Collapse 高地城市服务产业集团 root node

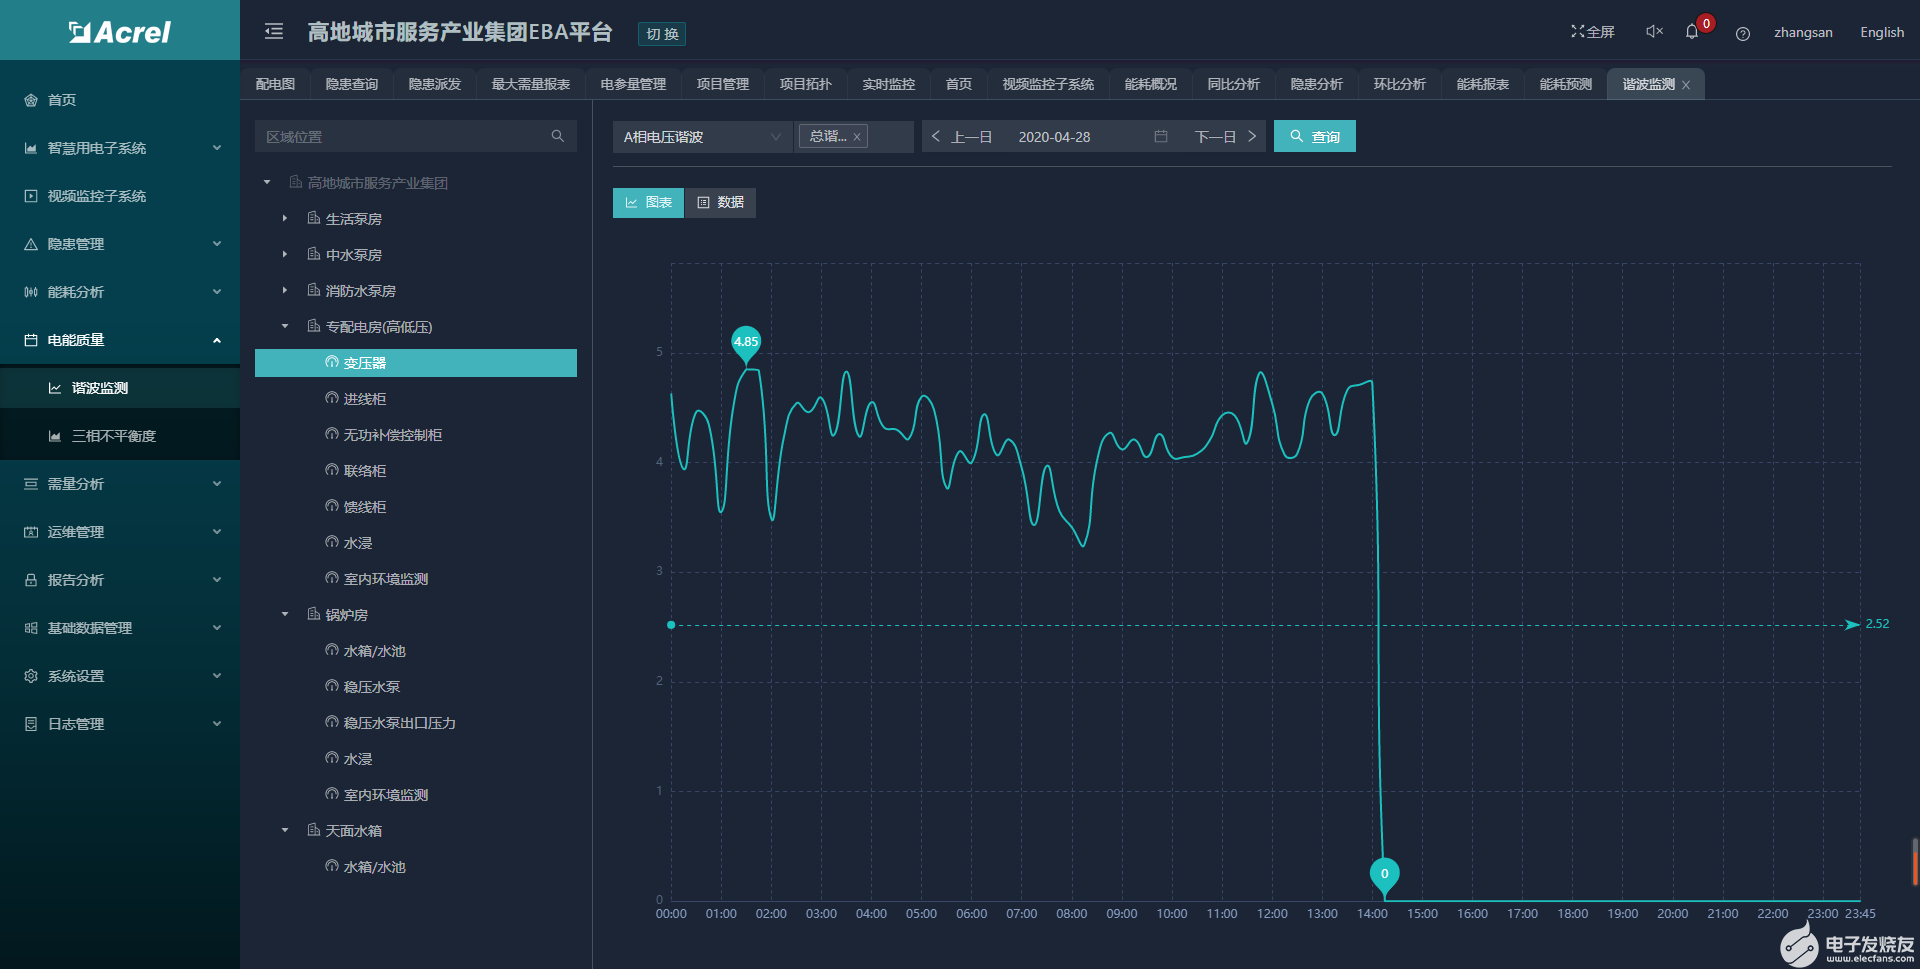(267, 182)
